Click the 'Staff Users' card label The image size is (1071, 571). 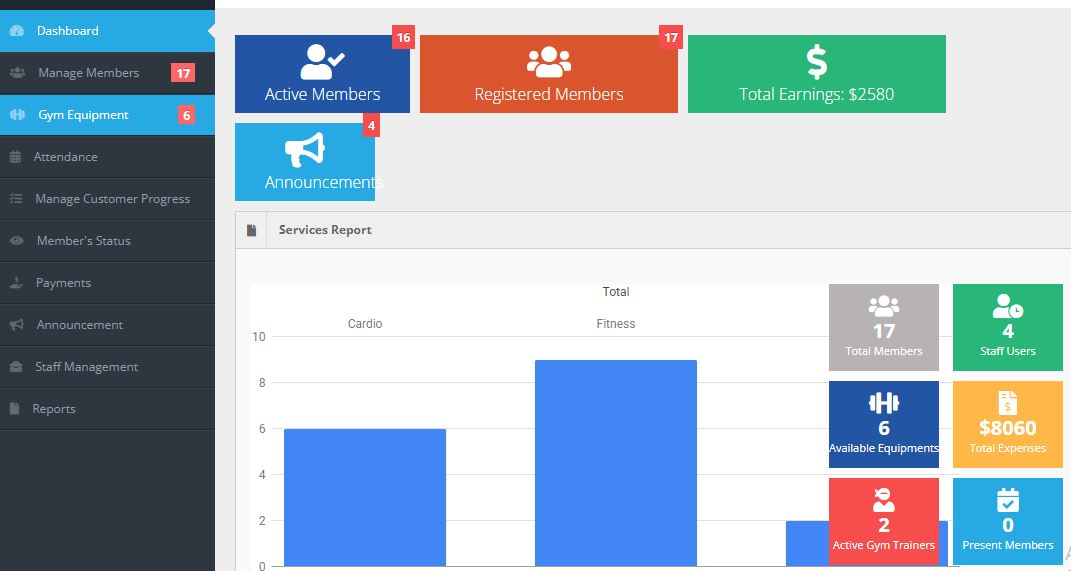click(x=1007, y=351)
